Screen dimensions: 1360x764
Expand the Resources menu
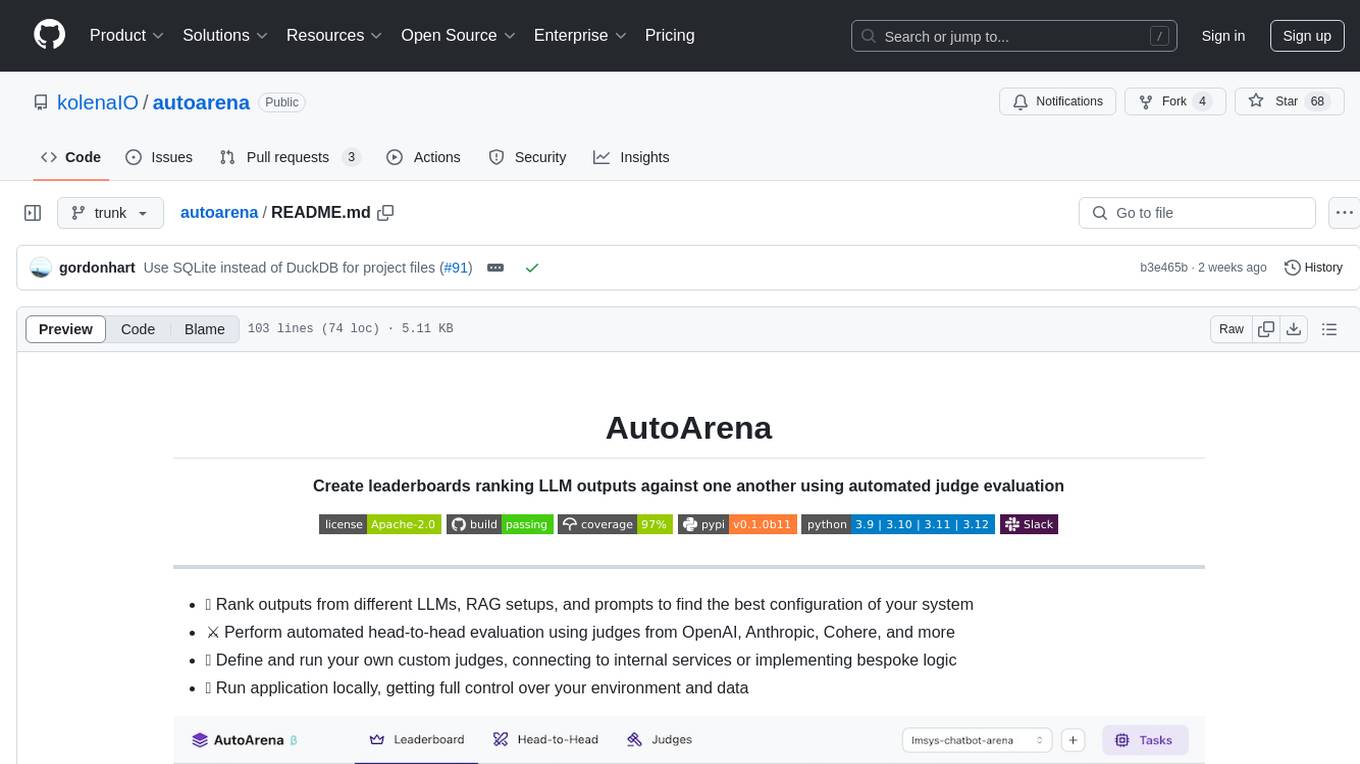tap(335, 35)
